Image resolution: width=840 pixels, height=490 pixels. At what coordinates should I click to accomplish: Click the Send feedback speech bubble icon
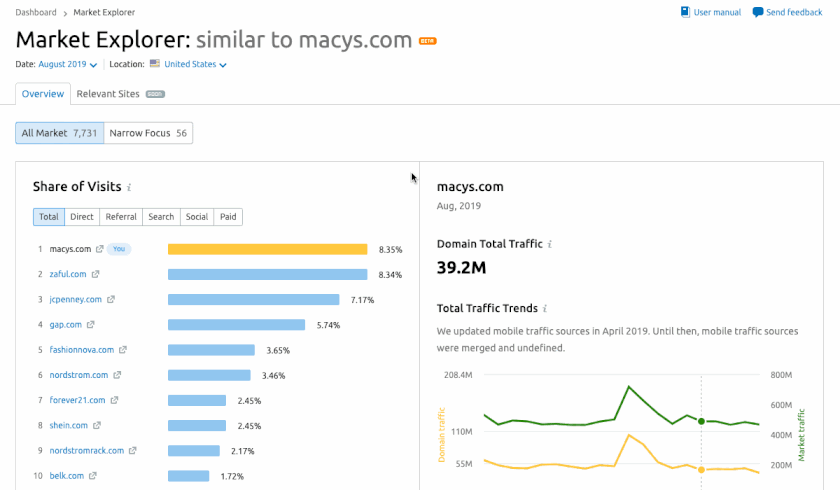tap(758, 12)
